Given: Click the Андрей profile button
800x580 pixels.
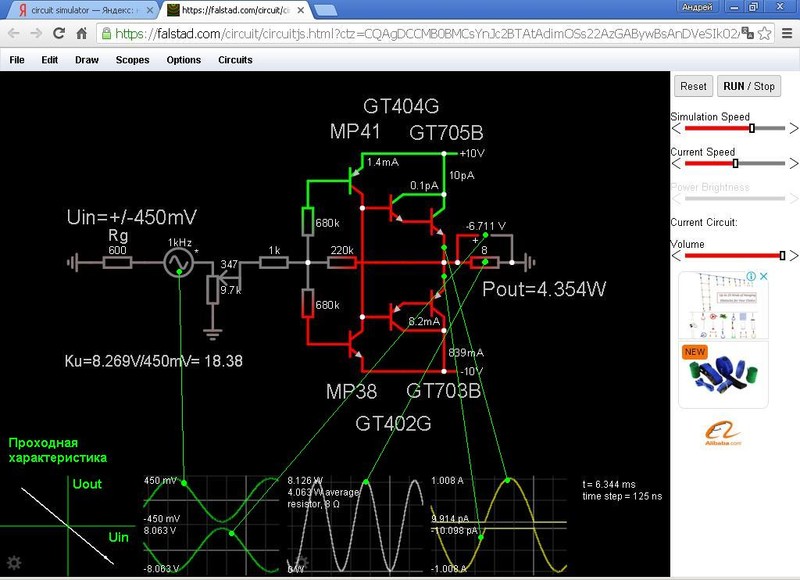Looking at the screenshot, I should 697,7.
